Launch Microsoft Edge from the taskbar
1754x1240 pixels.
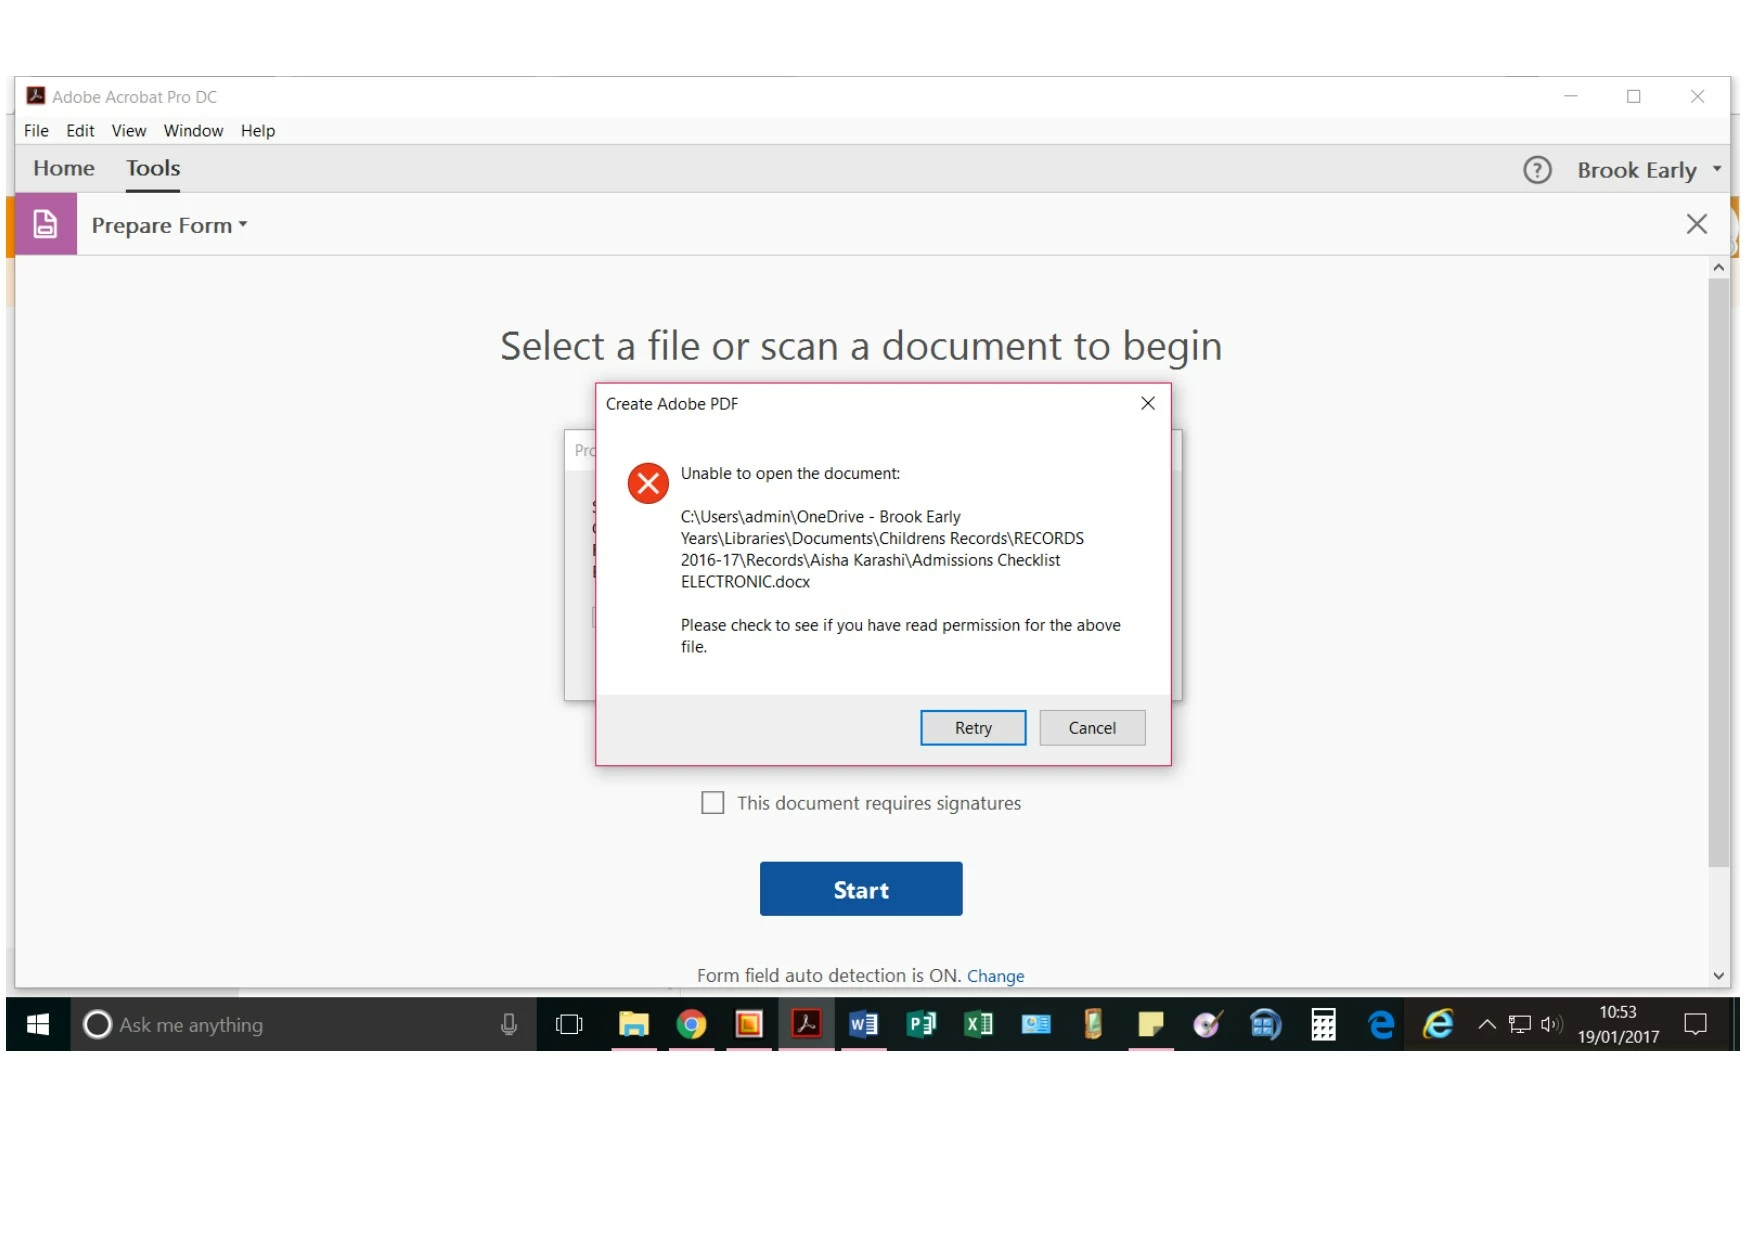(1381, 1024)
